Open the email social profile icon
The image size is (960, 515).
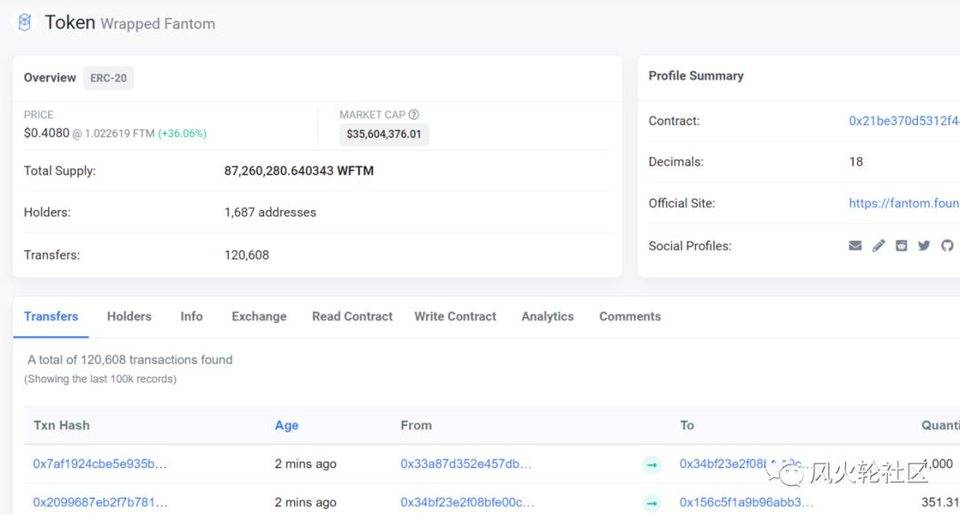(x=855, y=246)
